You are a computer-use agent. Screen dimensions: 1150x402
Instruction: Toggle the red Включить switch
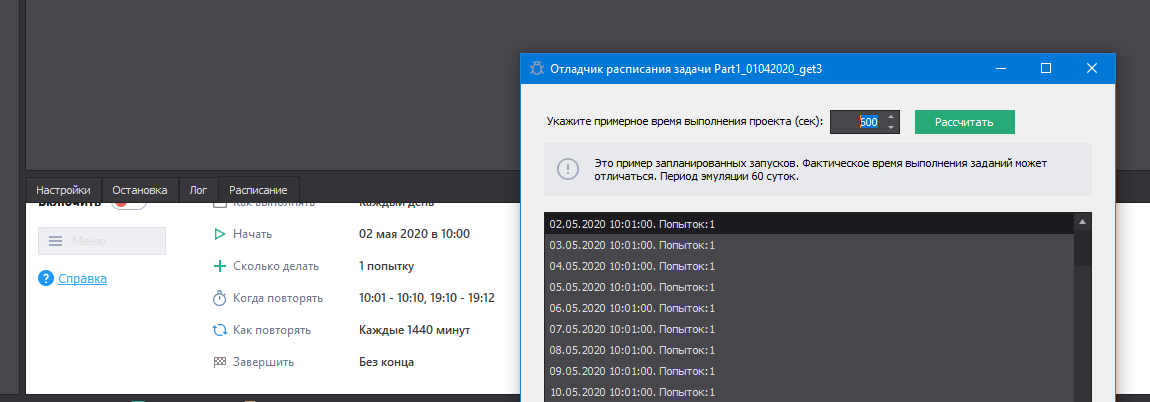point(129,203)
